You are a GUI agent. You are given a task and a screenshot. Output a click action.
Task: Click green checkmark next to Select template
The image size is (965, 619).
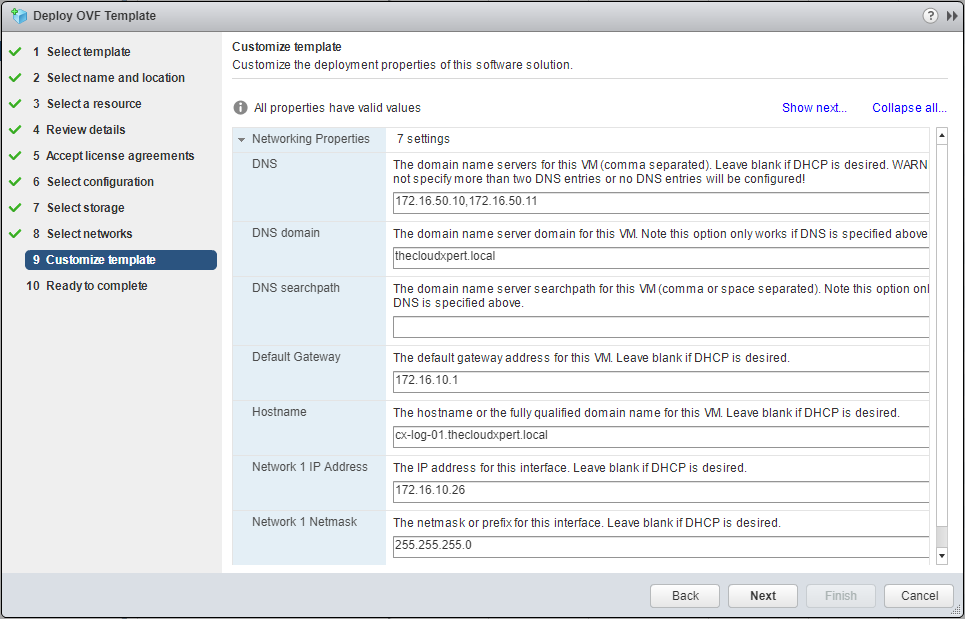(x=15, y=52)
